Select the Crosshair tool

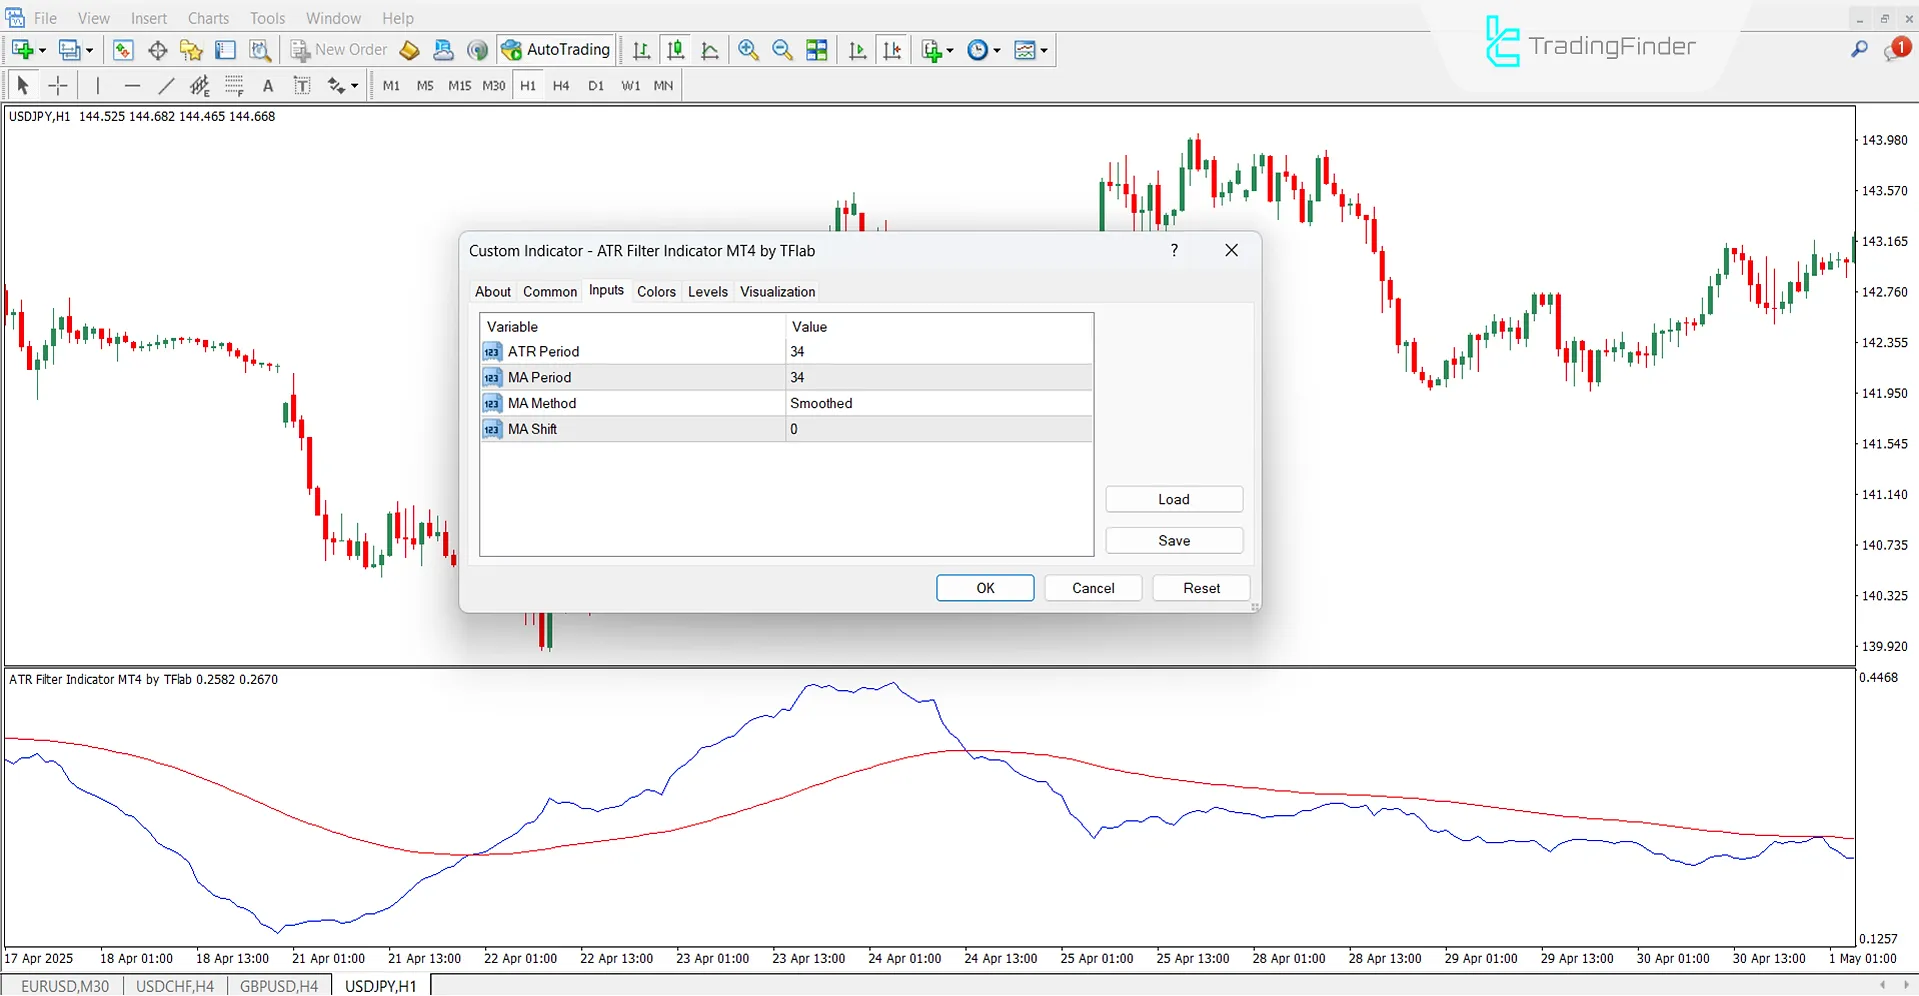click(x=58, y=86)
